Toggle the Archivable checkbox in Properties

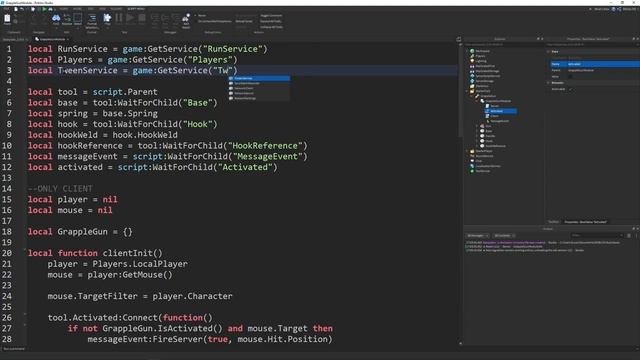click(570, 89)
